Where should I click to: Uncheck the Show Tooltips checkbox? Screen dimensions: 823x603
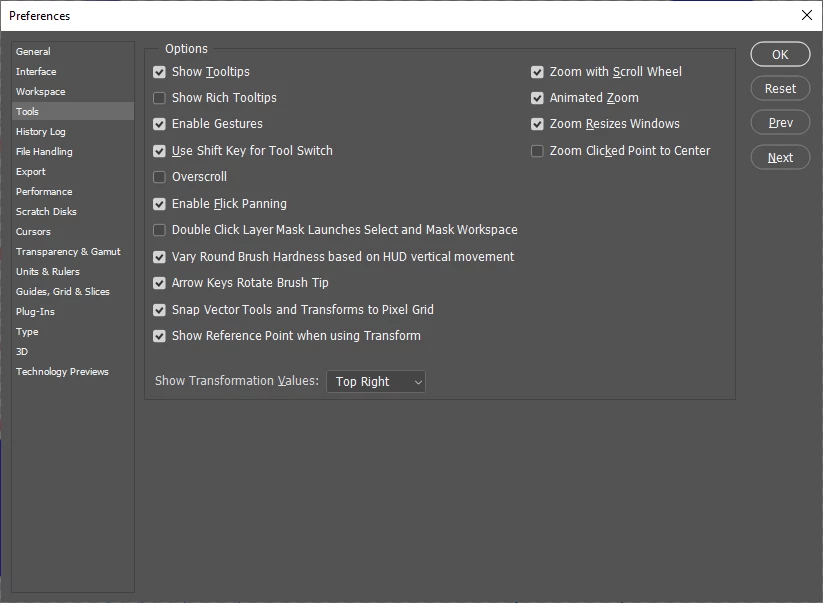point(159,72)
